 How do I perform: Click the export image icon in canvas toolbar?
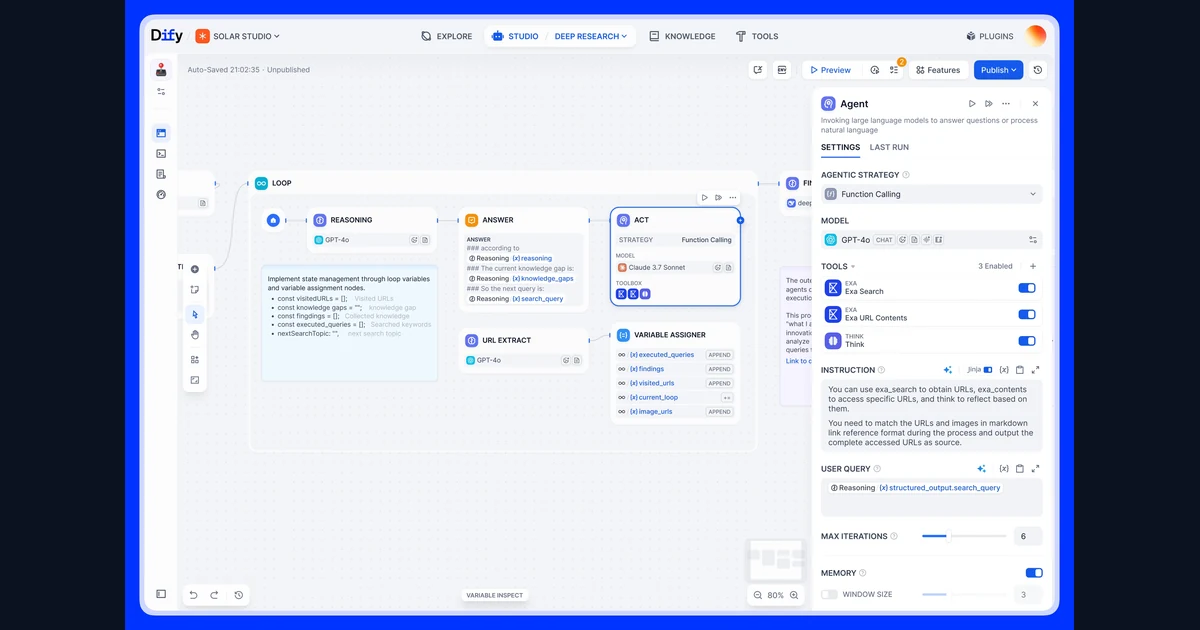(195, 380)
